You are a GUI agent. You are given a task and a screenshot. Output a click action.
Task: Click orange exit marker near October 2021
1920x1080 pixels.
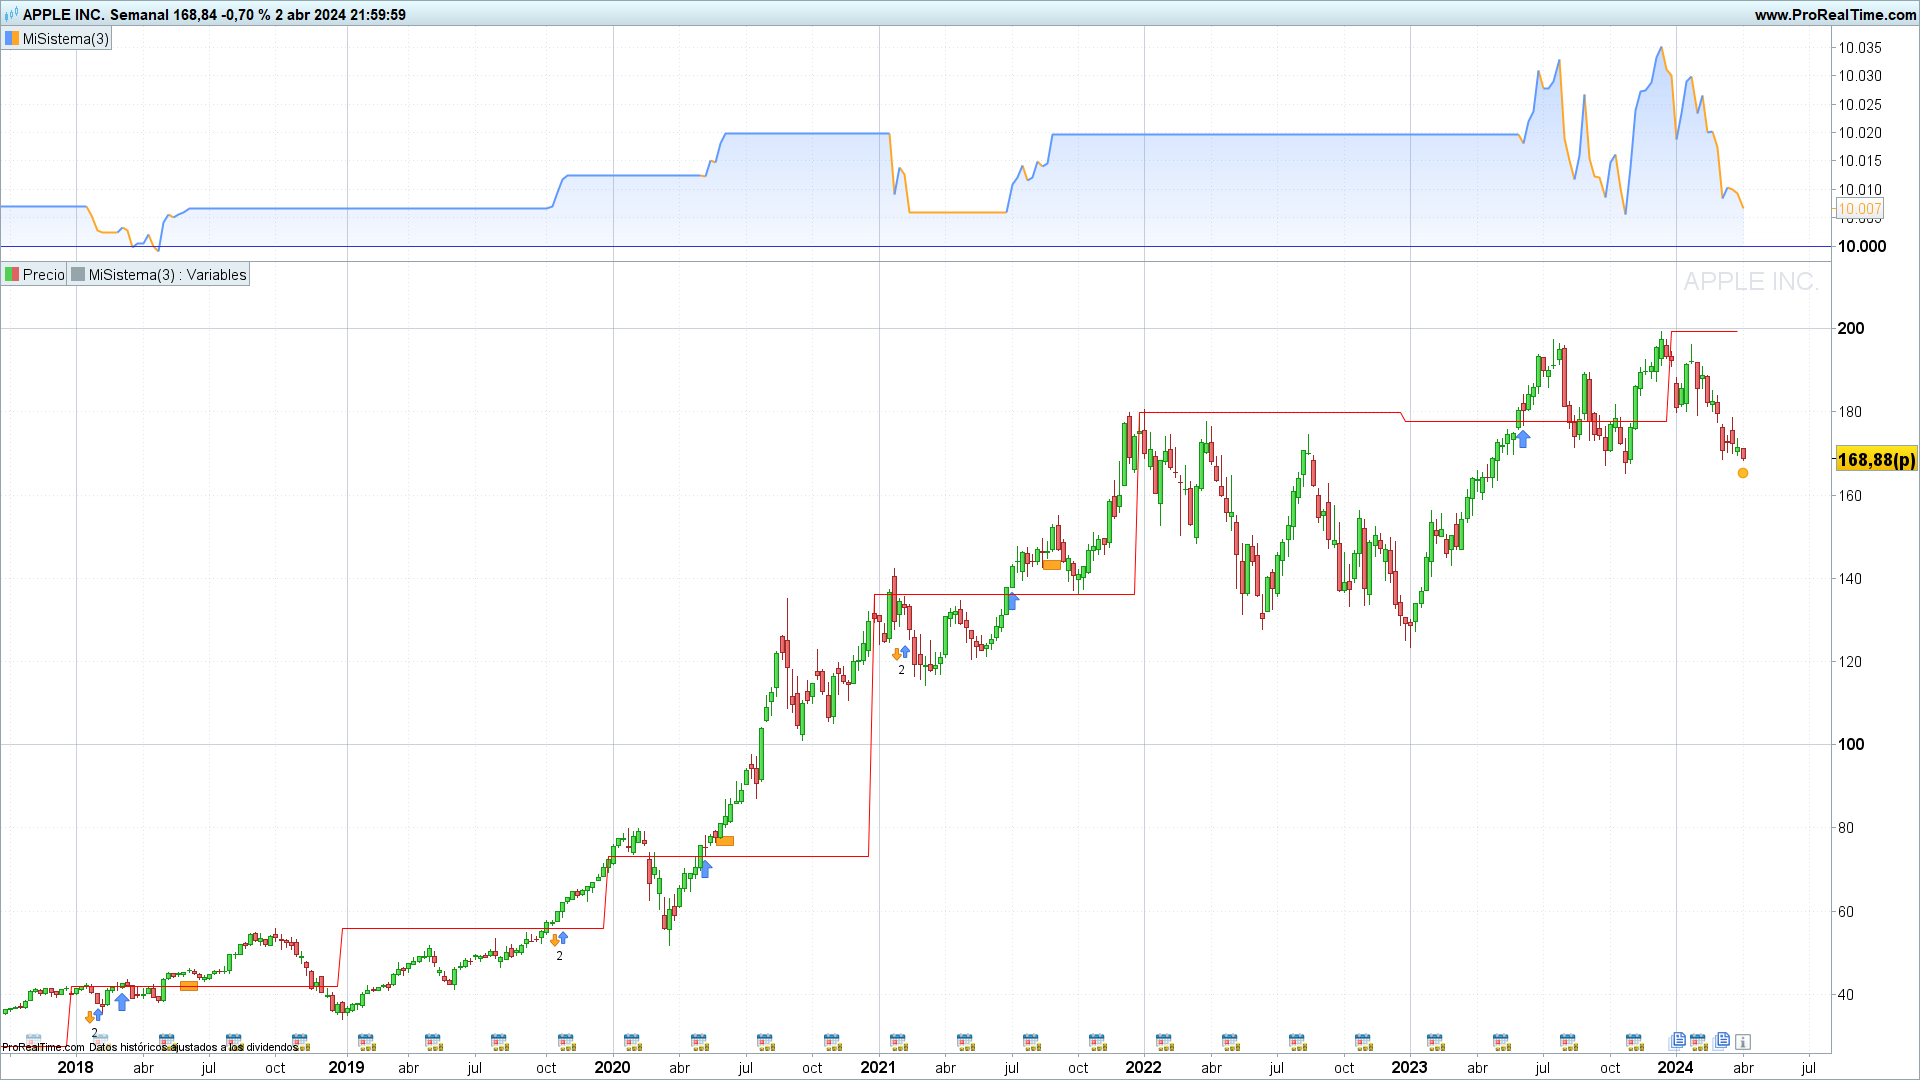[1051, 565]
